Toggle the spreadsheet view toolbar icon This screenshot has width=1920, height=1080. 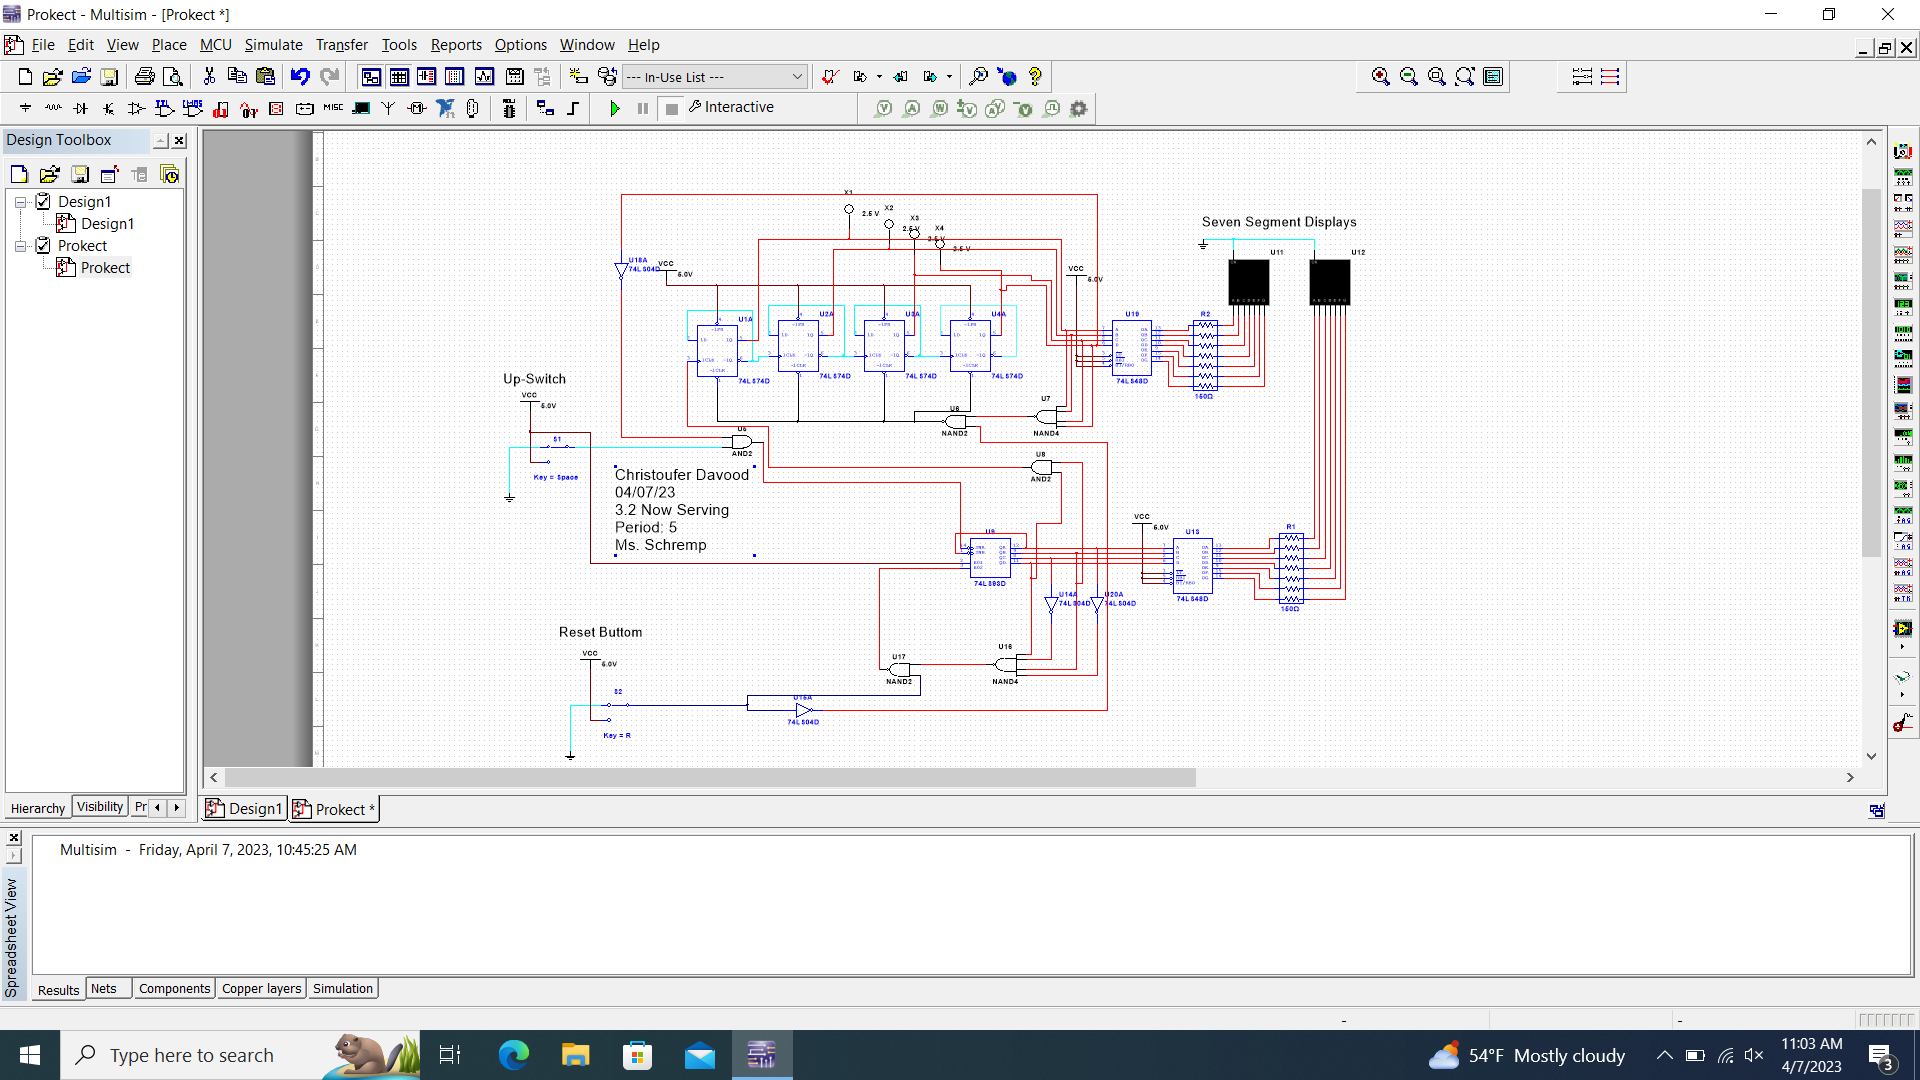pos(399,77)
